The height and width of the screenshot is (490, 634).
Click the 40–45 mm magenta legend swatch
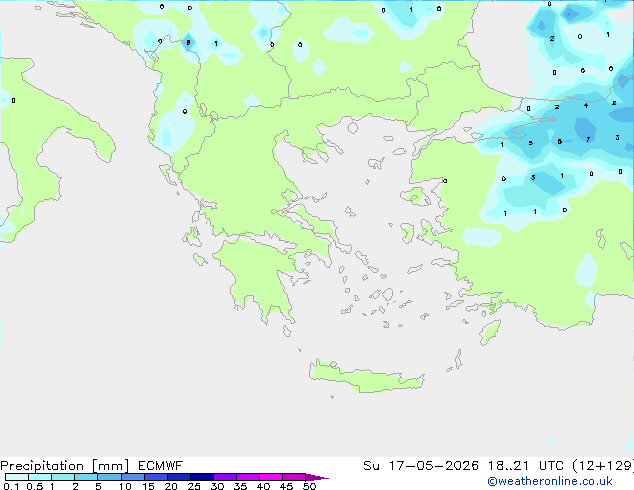[271, 477]
